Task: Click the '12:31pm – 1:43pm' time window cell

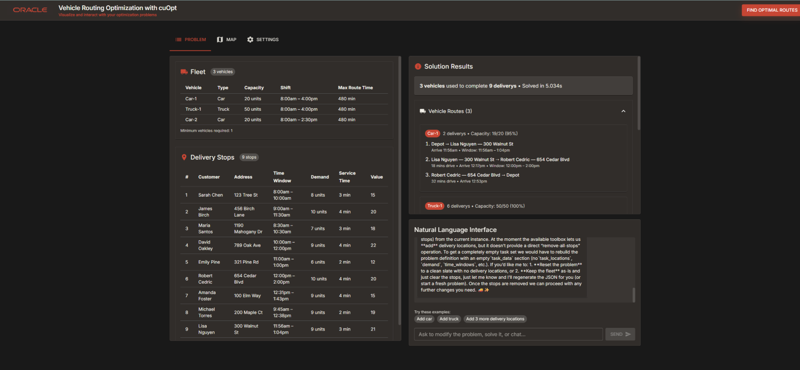Action: [x=284, y=296]
